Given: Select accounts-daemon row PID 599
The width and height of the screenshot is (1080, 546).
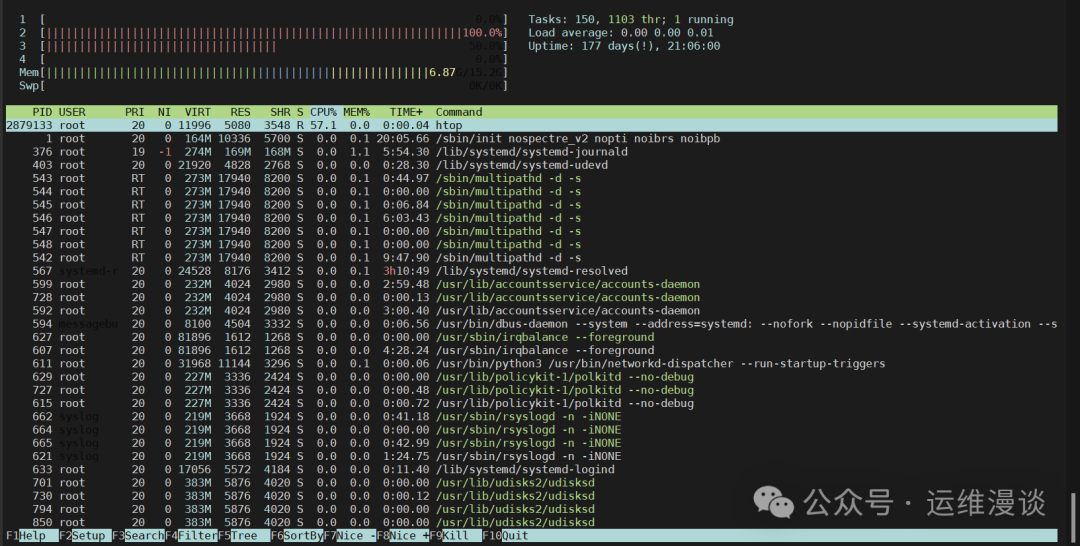Looking at the screenshot, I should coord(532,284).
